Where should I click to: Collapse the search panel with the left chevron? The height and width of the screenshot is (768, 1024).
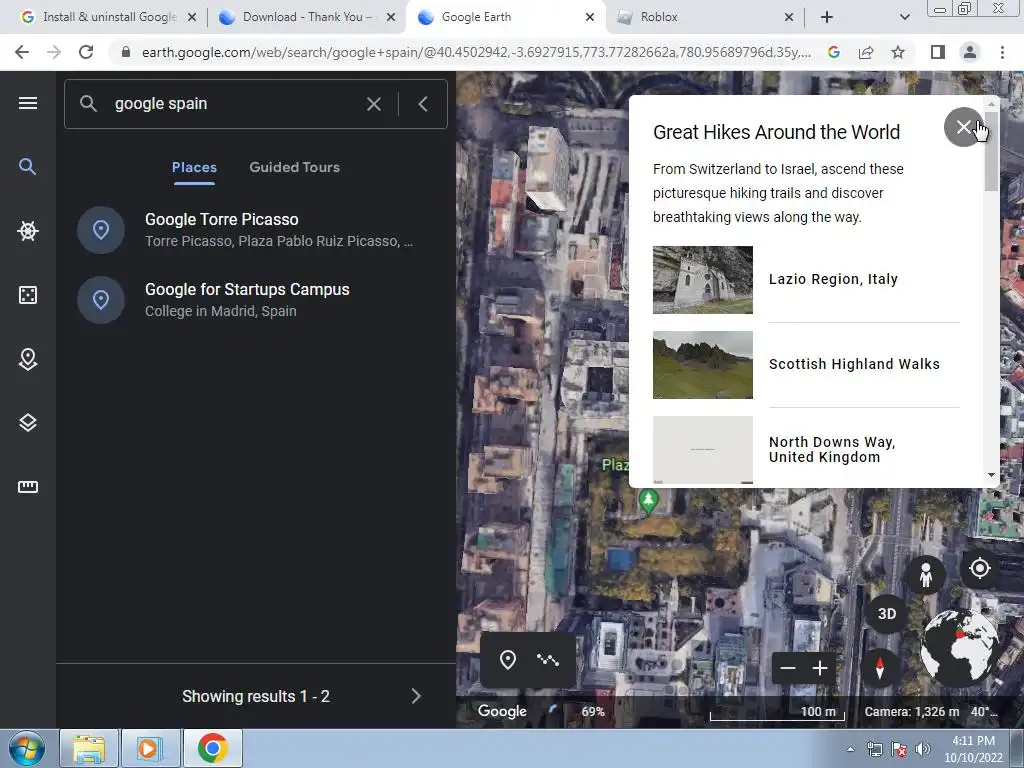tap(423, 104)
